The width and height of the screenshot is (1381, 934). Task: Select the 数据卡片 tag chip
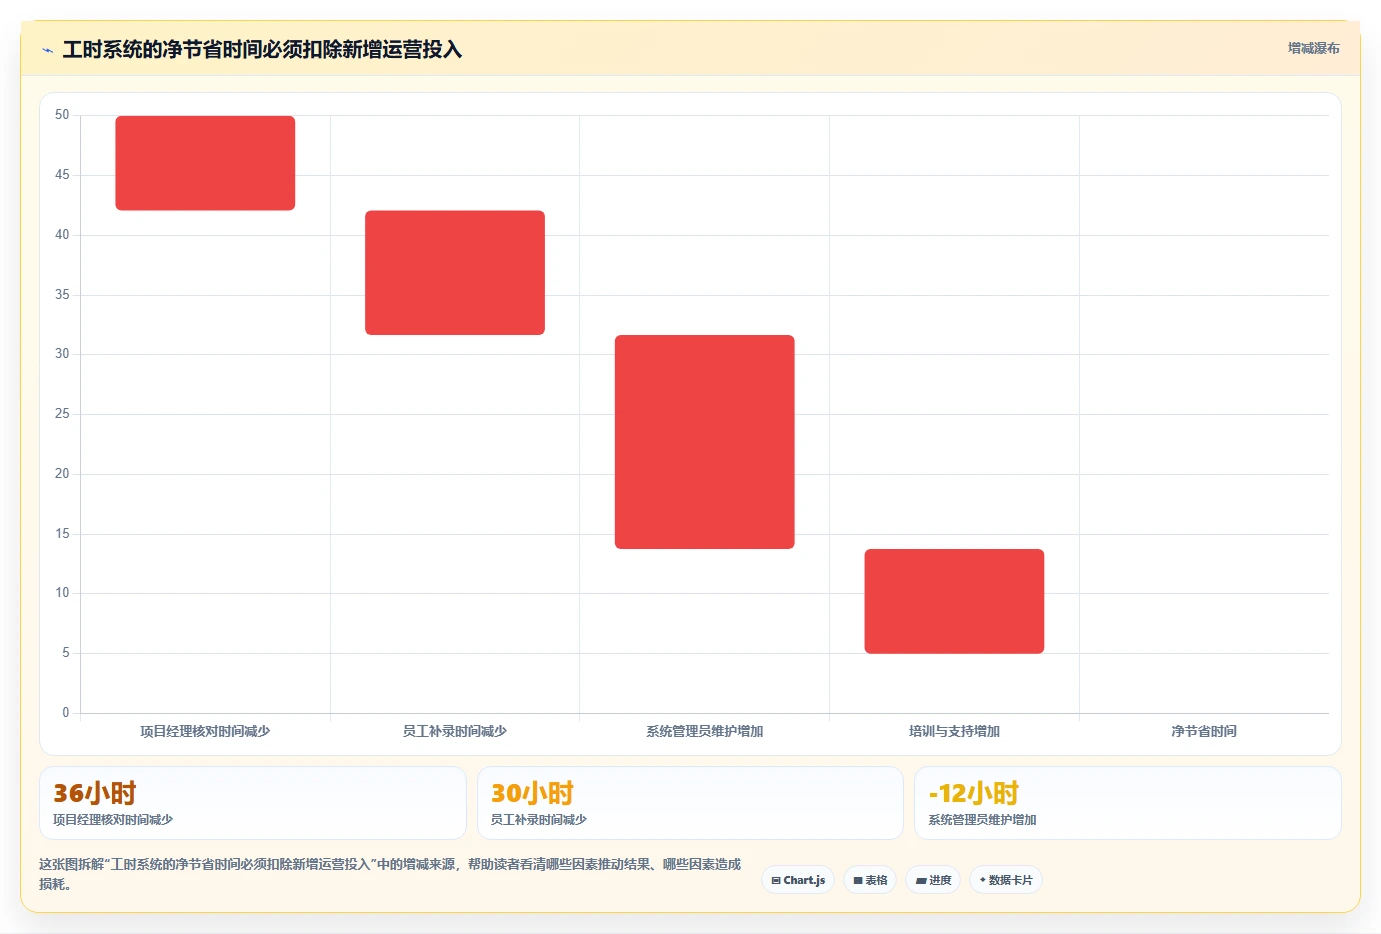coord(1006,880)
